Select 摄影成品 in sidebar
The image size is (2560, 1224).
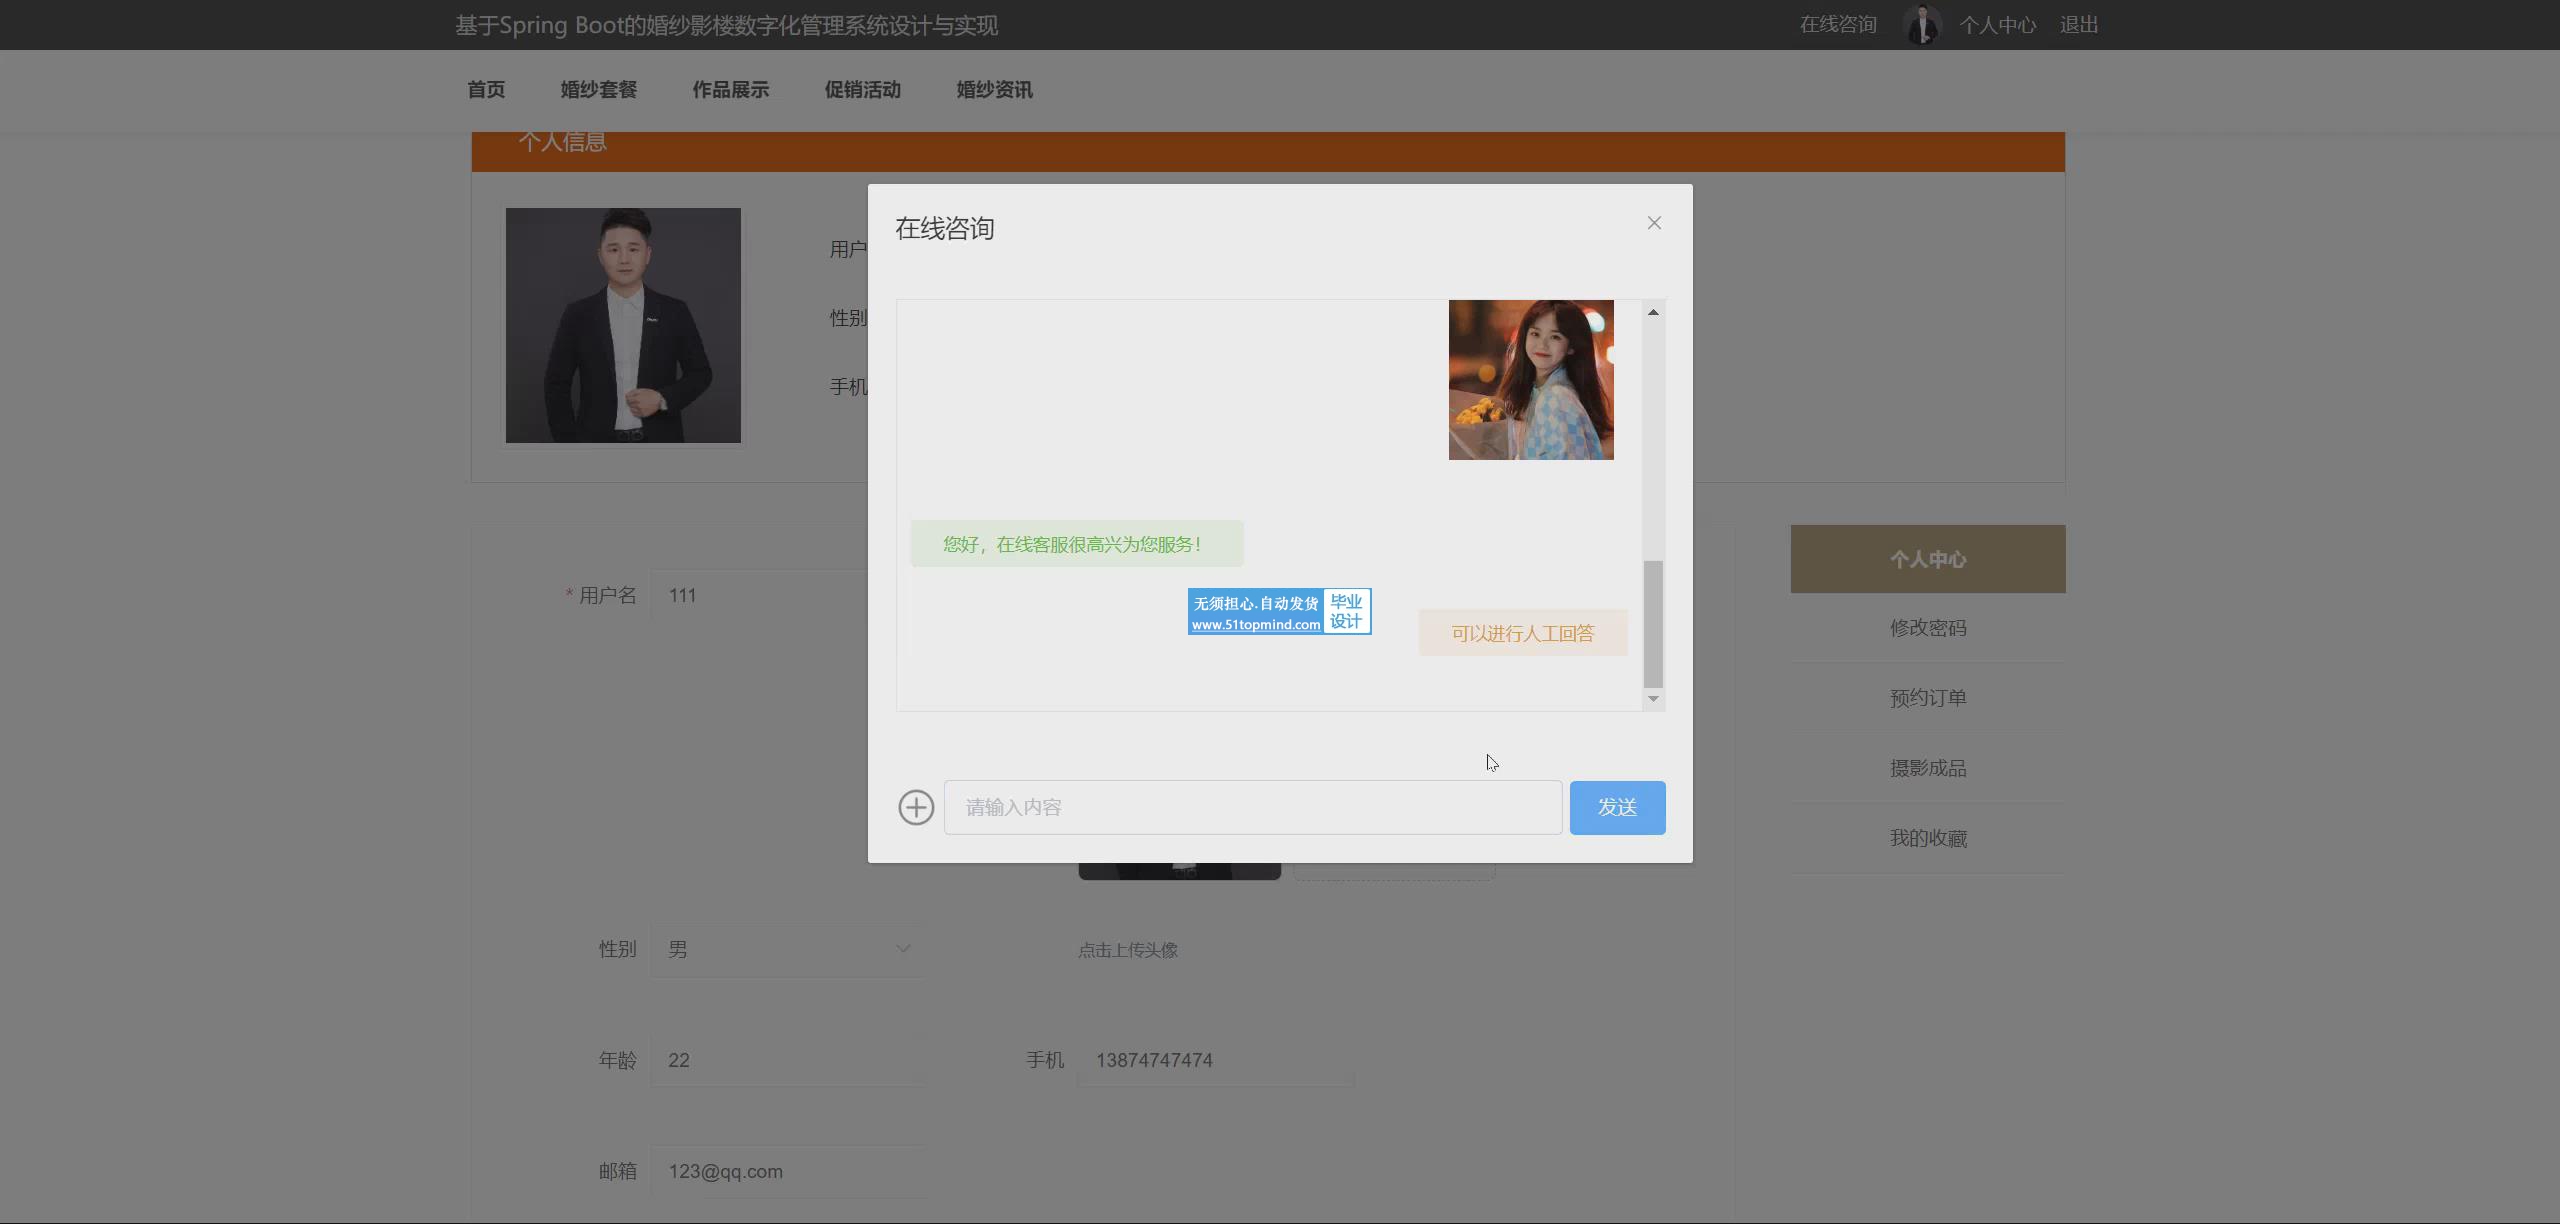coord(1928,768)
